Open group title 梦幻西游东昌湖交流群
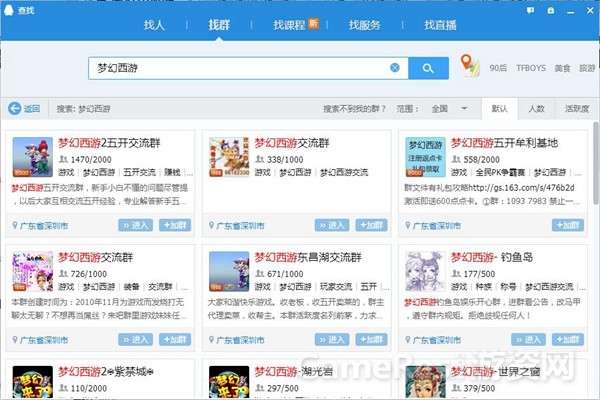This screenshot has width=600, height=400. [308, 257]
